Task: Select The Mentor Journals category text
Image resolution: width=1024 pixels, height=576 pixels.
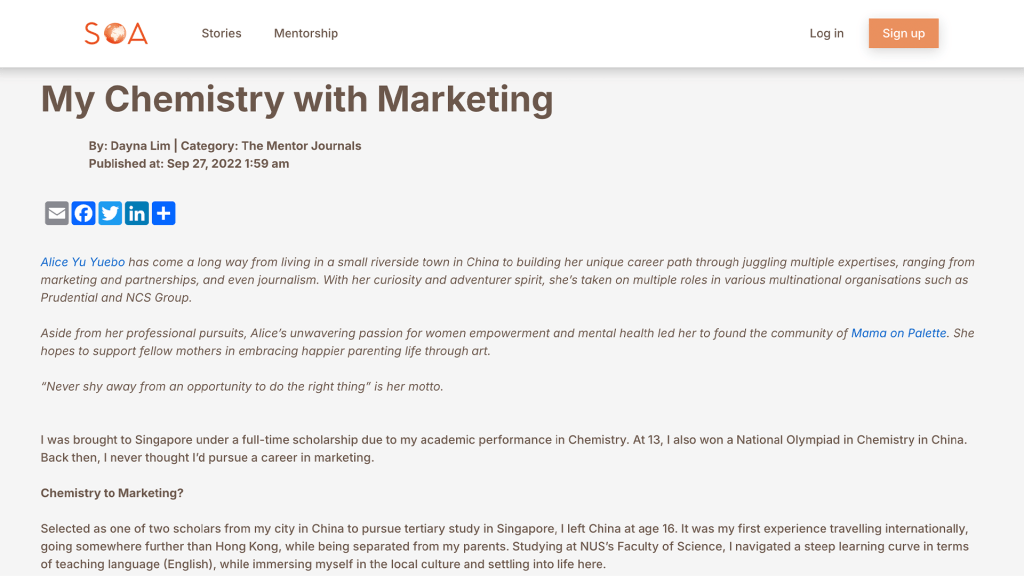Action: (x=301, y=146)
